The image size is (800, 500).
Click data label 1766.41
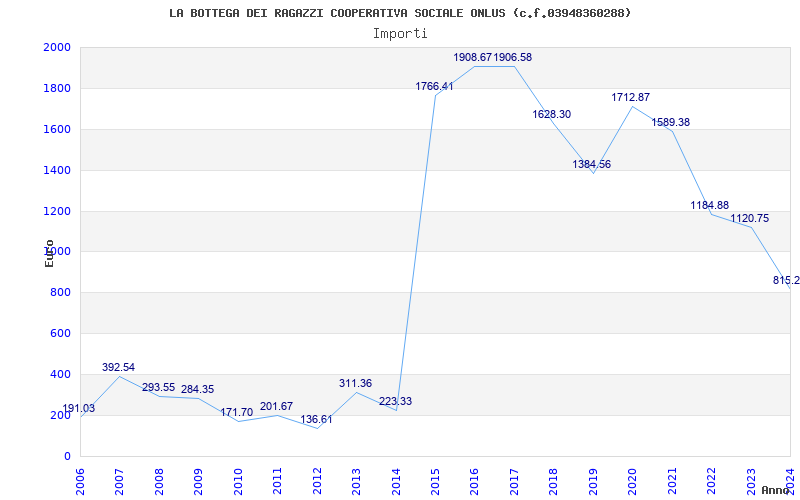[434, 86]
